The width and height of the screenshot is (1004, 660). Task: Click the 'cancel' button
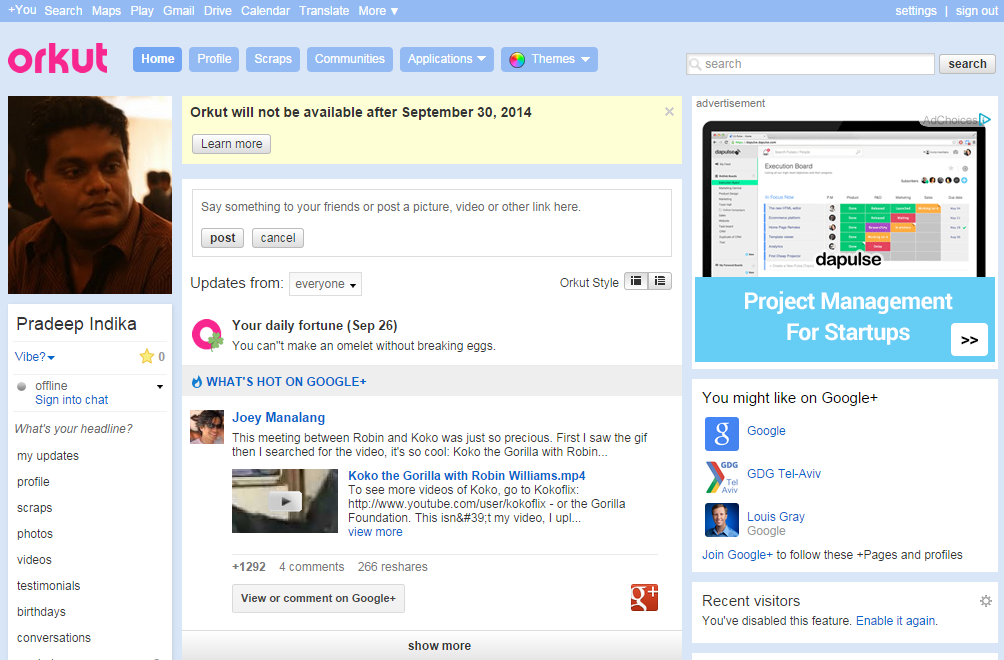(278, 238)
